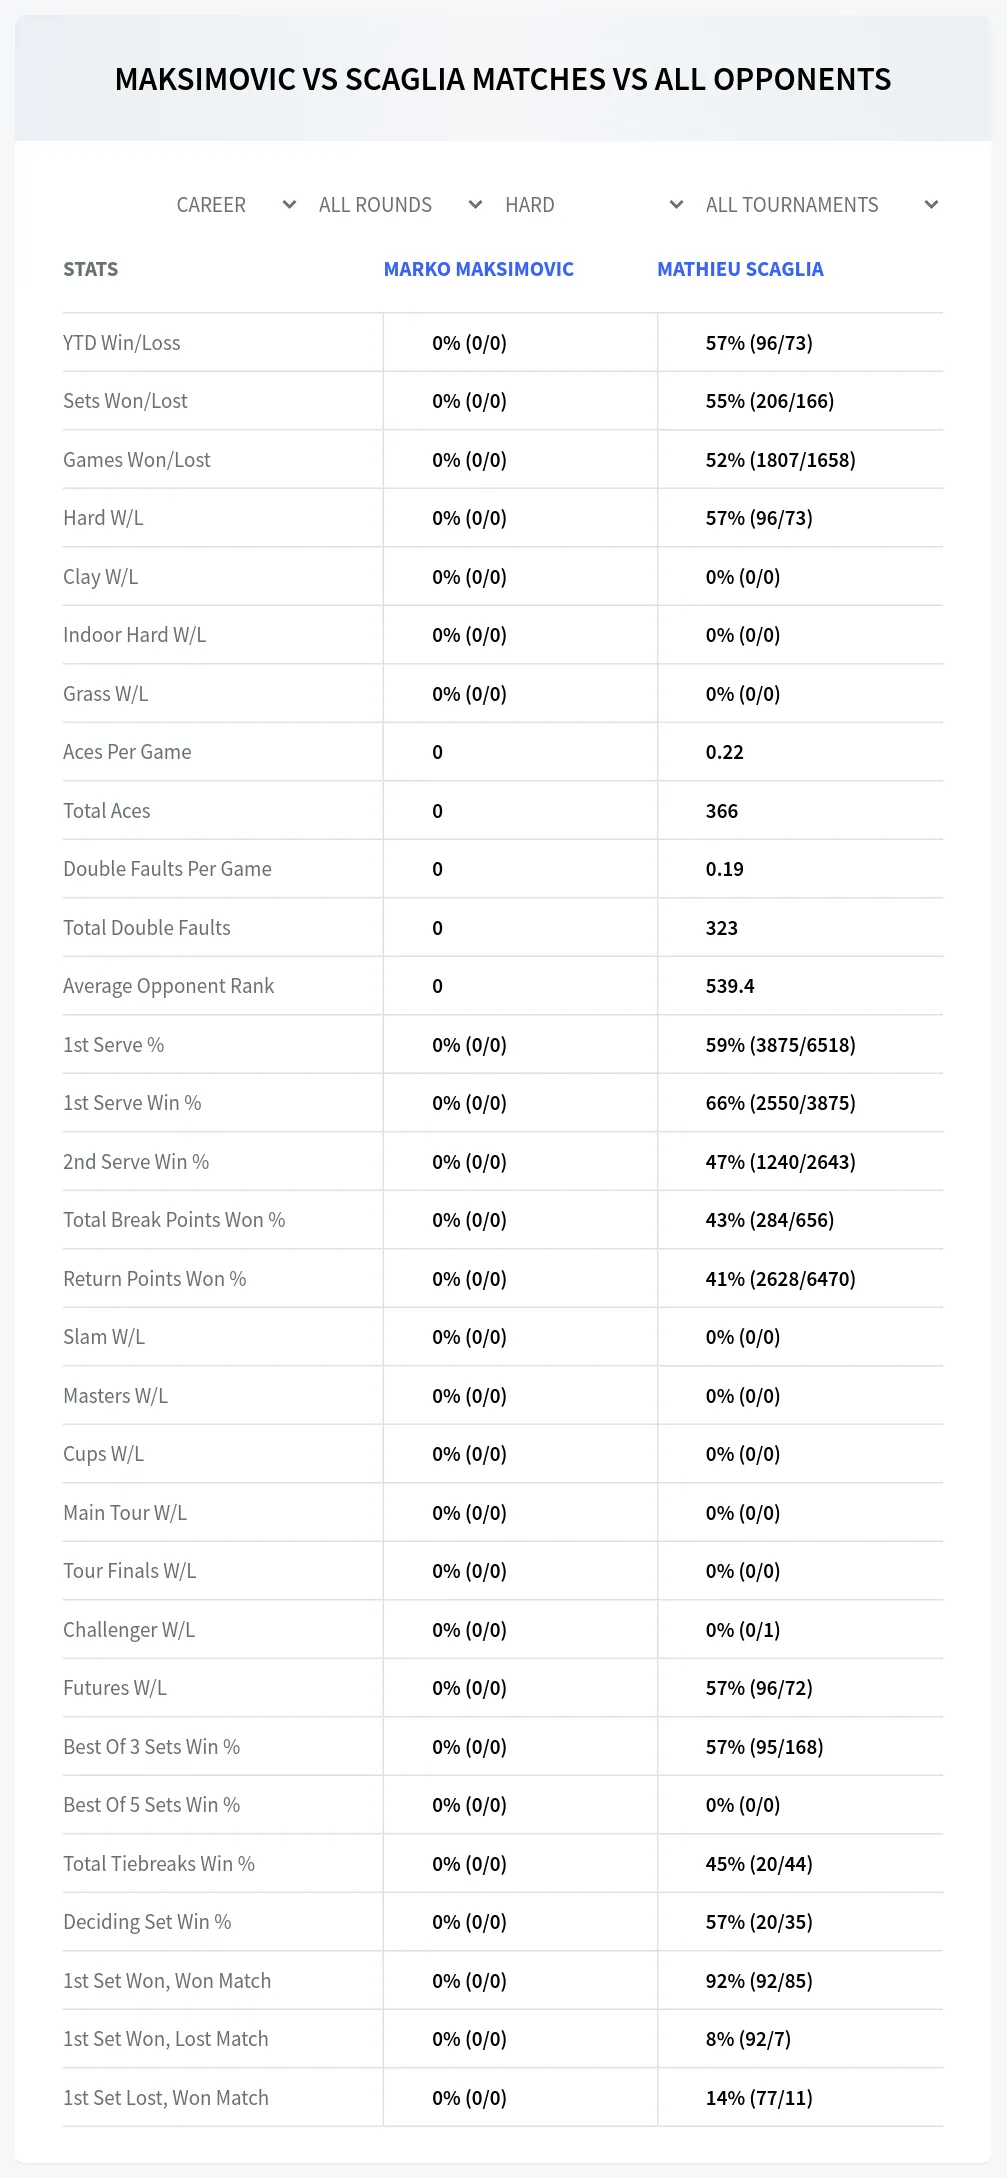
Task: Open the HARD surface dropdown
Action: [x=594, y=205]
